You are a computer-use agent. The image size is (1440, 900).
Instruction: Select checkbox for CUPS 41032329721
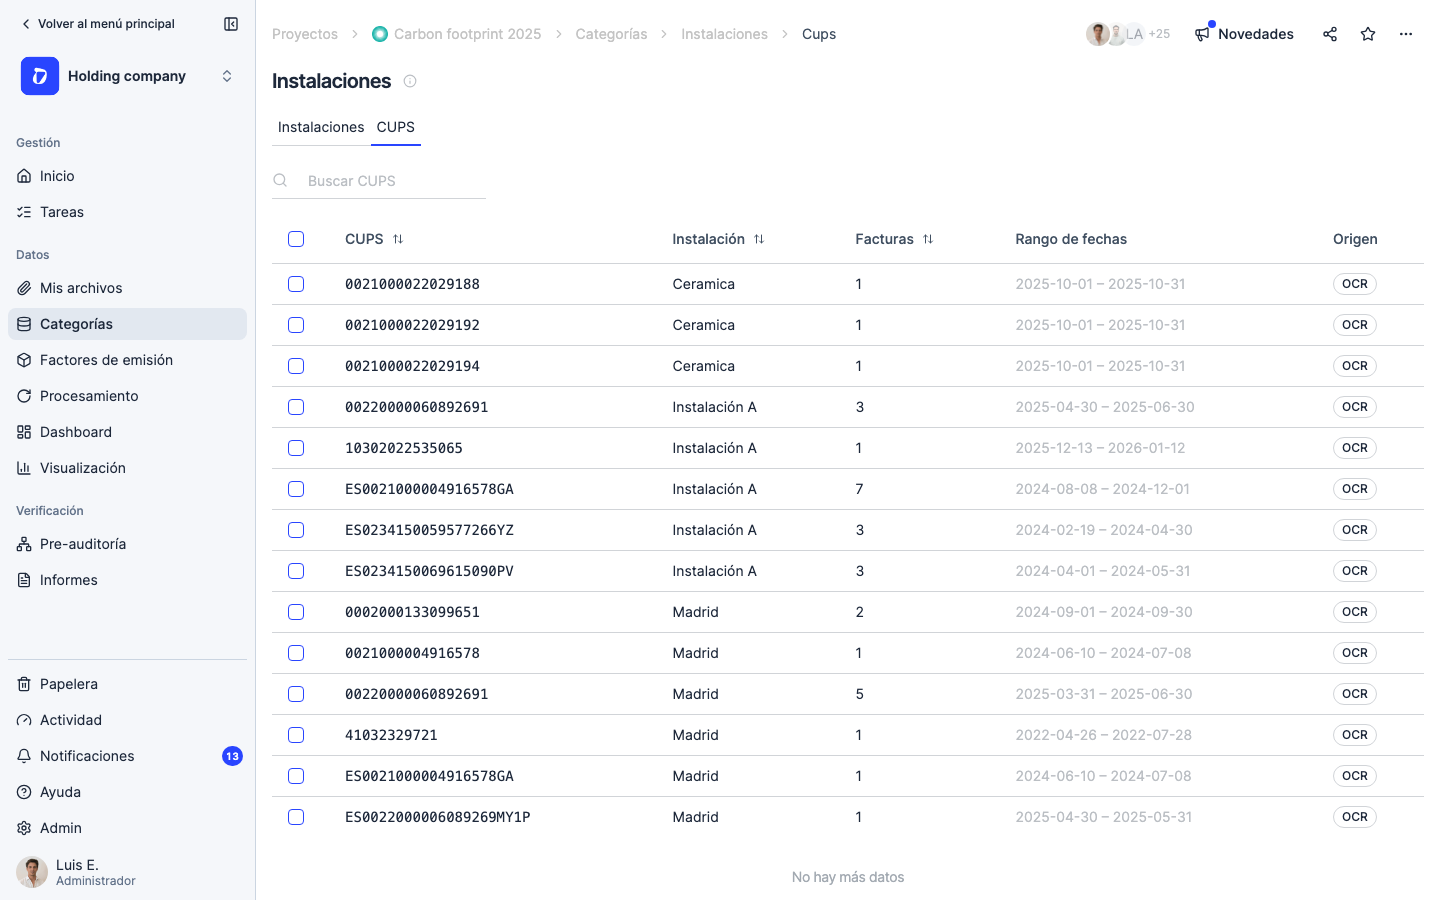point(296,735)
